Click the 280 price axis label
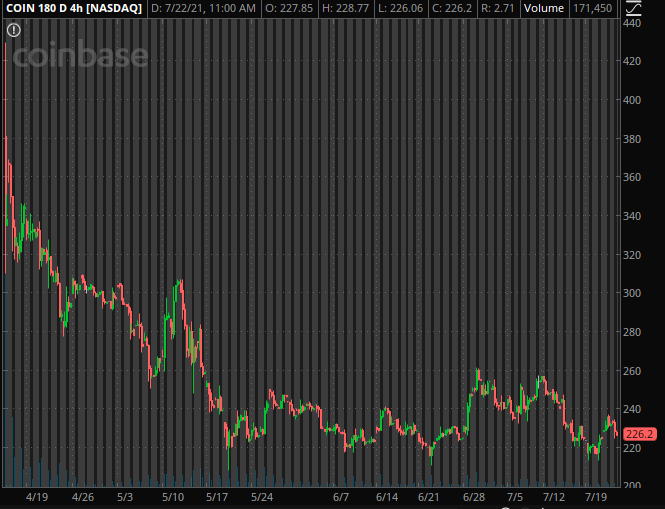665x509 pixels. [x=632, y=332]
